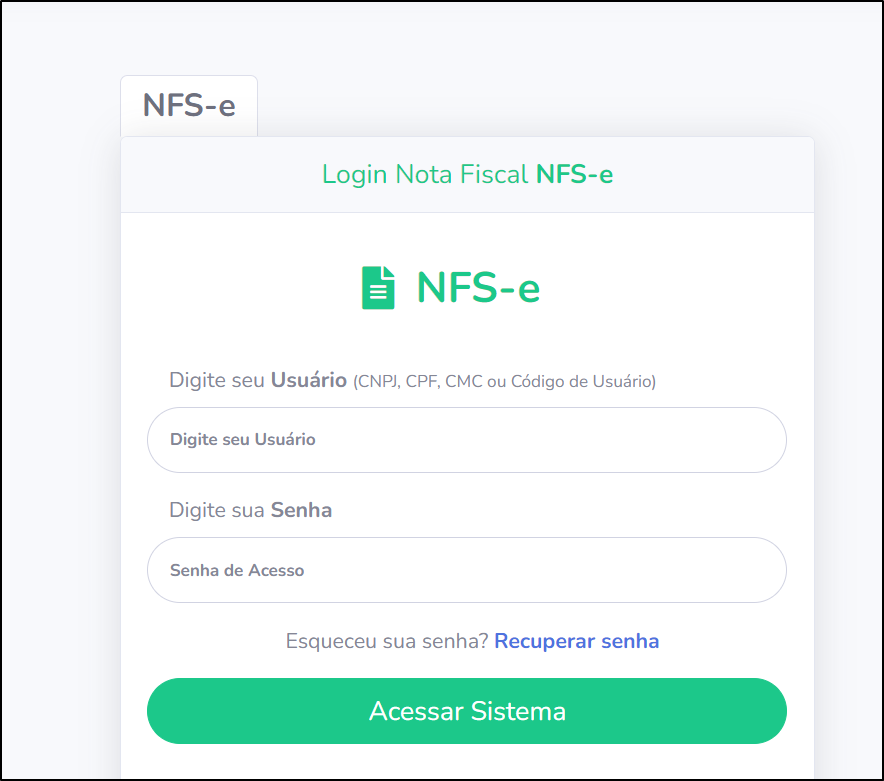Open the Recuperar senha link
This screenshot has width=884, height=781.
click(577, 641)
